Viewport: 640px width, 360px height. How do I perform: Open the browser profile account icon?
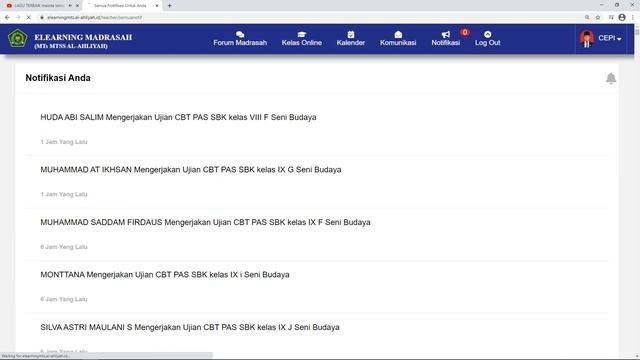622,18
